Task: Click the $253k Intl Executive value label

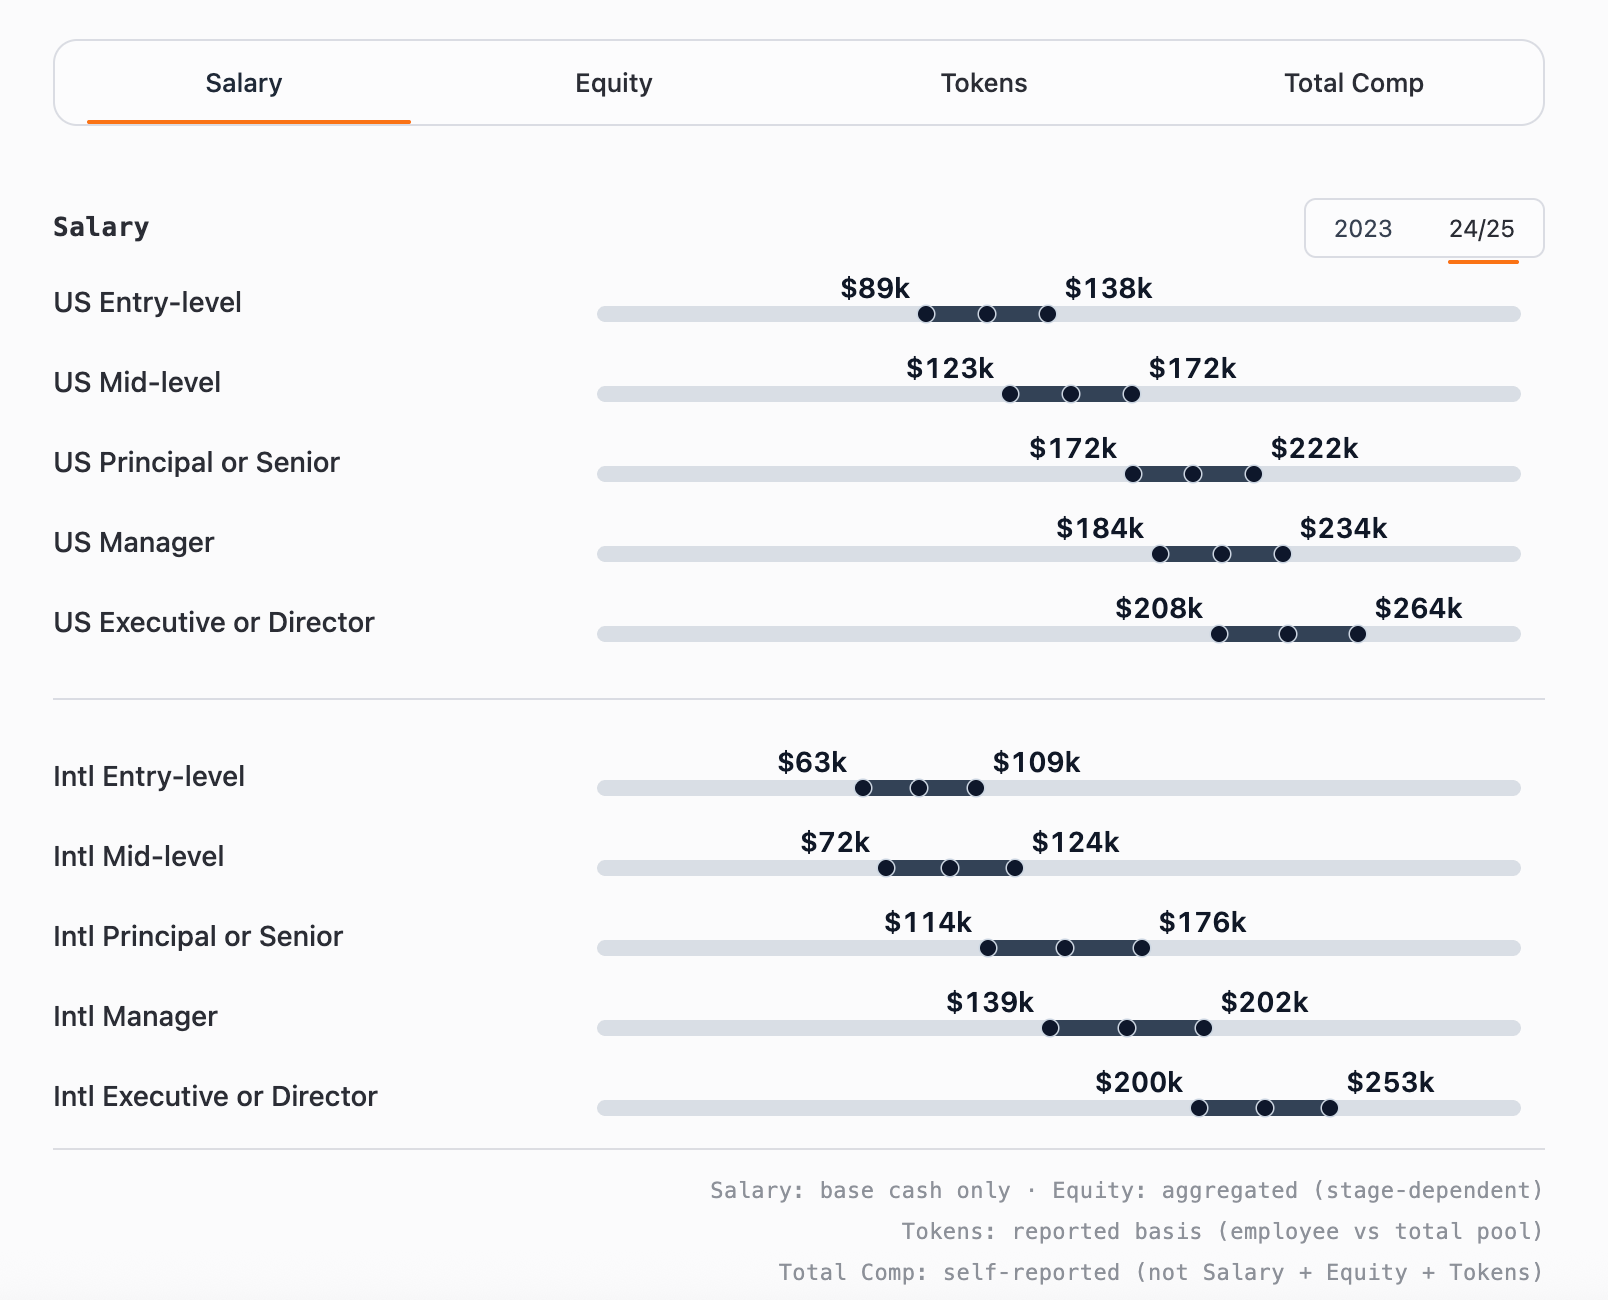Action: 1390,1082
